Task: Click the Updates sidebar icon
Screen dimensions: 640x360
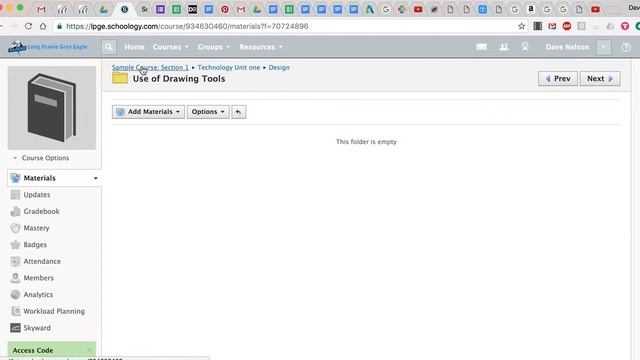Action: 16,195
